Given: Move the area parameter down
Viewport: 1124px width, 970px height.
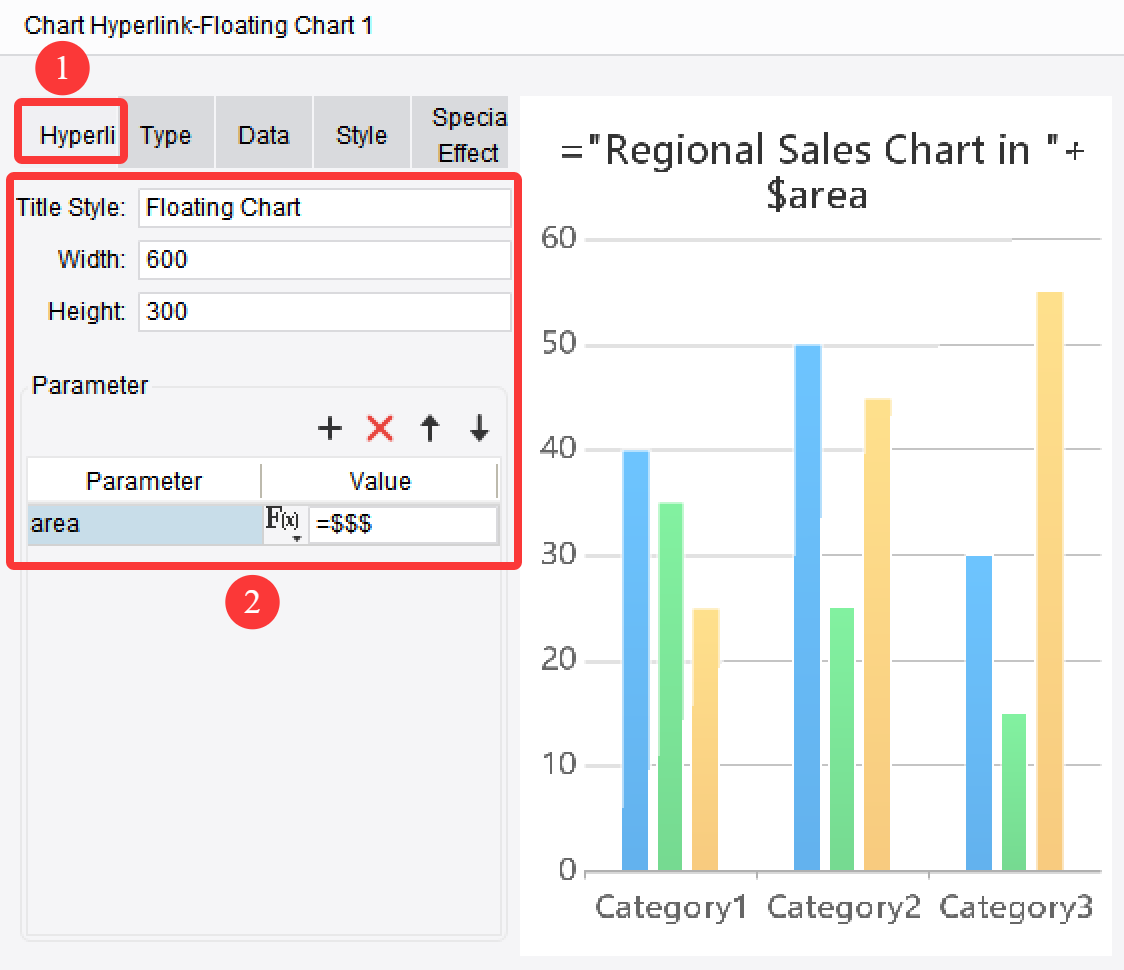Looking at the screenshot, I should 478,428.
